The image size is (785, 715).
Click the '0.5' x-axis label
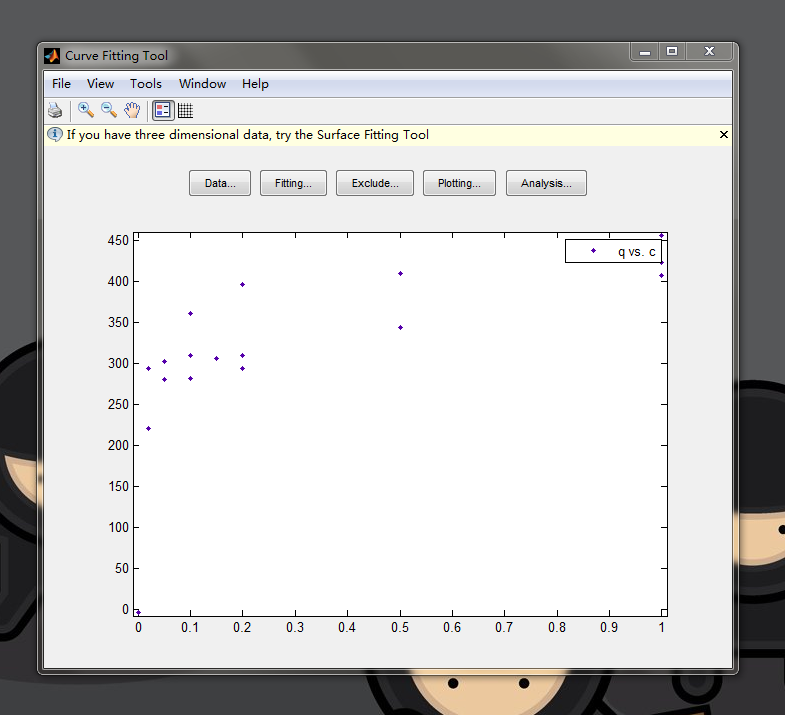pyautogui.click(x=400, y=627)
